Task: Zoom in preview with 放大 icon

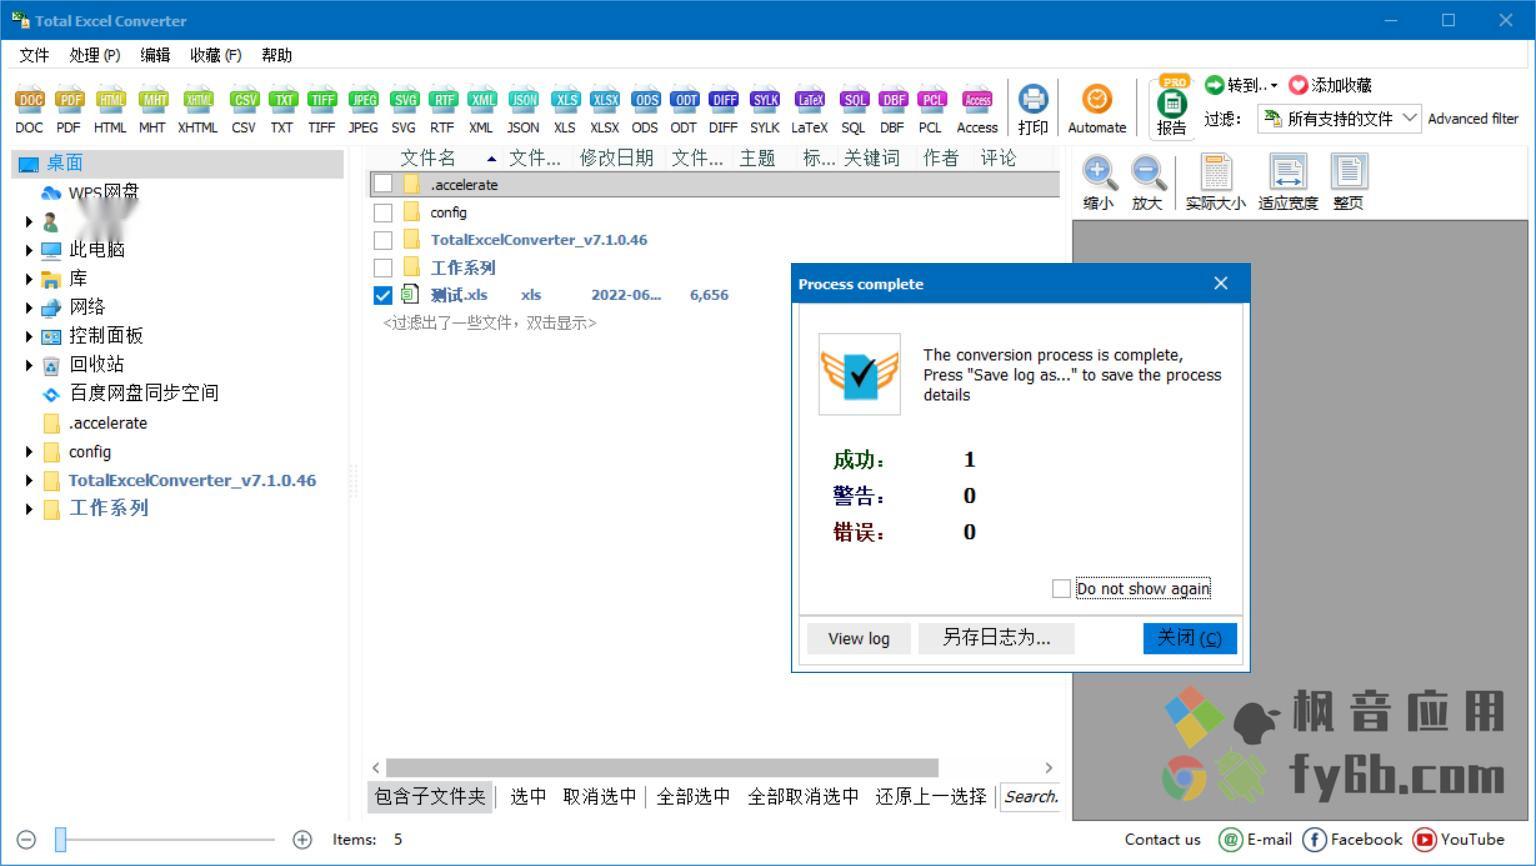Action: pyautogui.click(x=1147, y=183)
